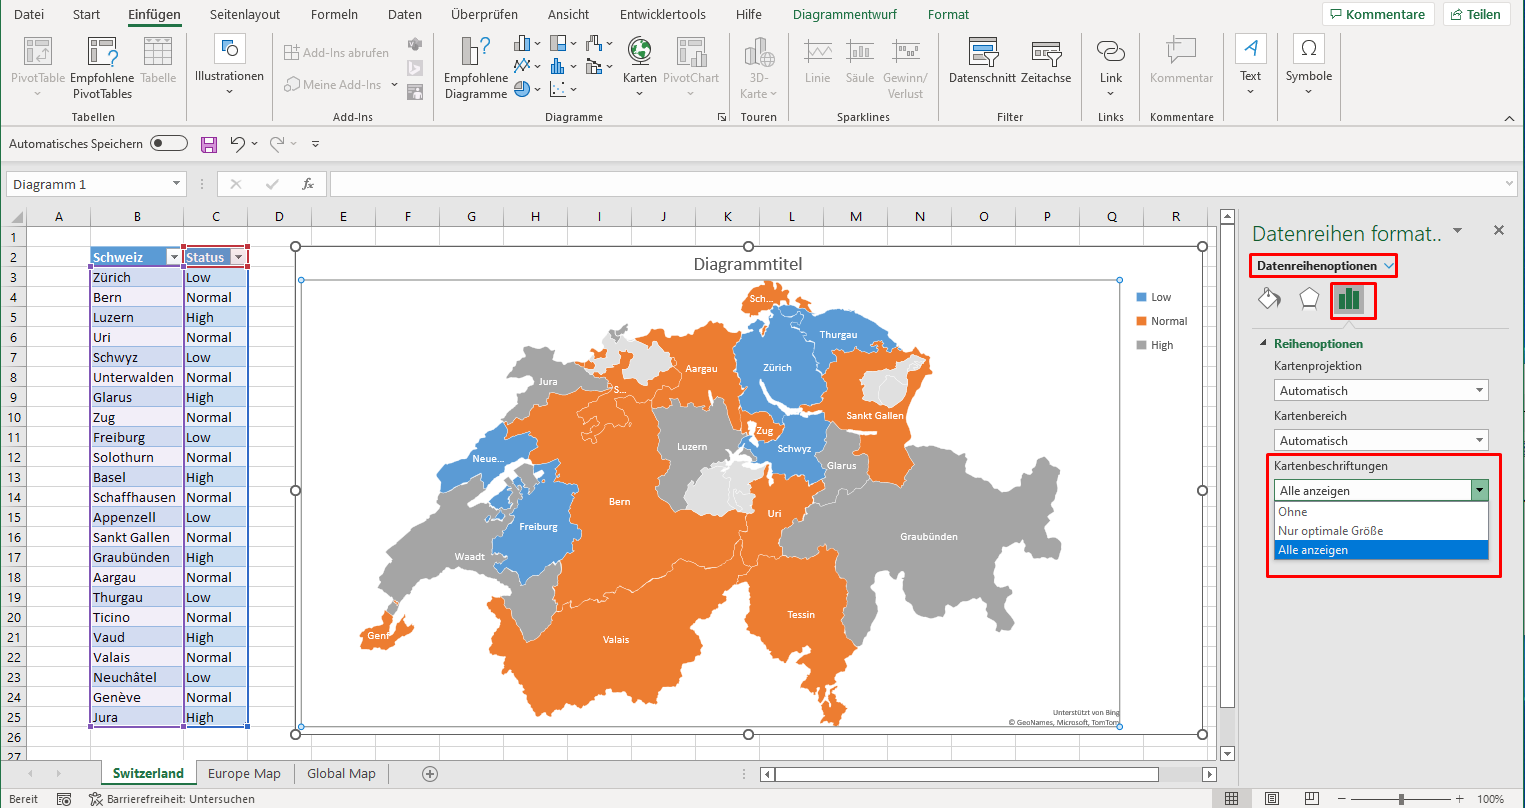Insert a Kommentar comment
The height and width of the screenshot is (808, 1525).
(x=1181, y=60)
